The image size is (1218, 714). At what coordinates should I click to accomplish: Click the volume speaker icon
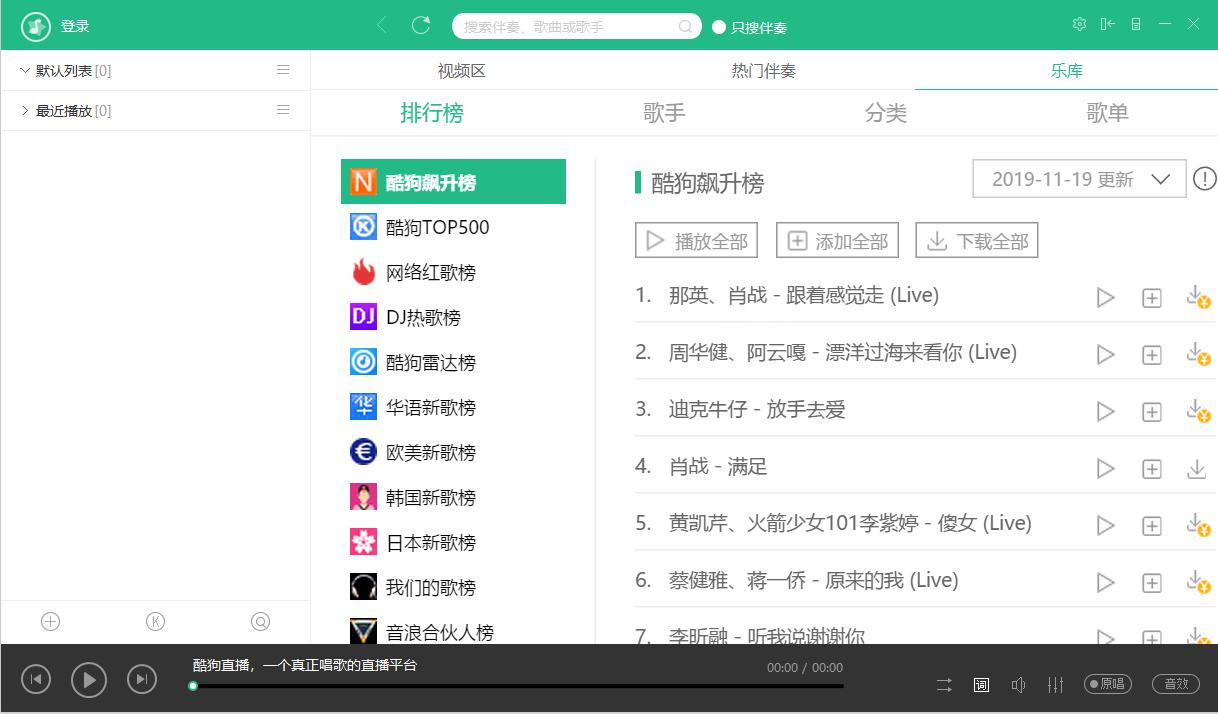click(1018, 684)
